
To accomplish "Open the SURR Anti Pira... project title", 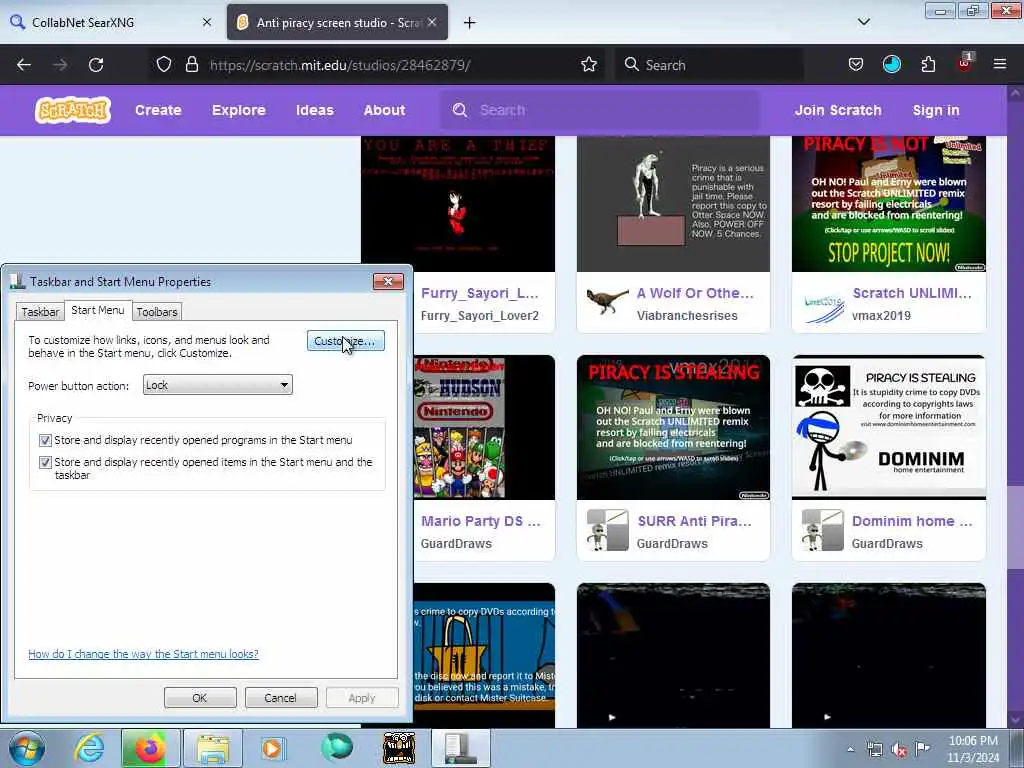I will pyautogui.click(x=695, y=520).
